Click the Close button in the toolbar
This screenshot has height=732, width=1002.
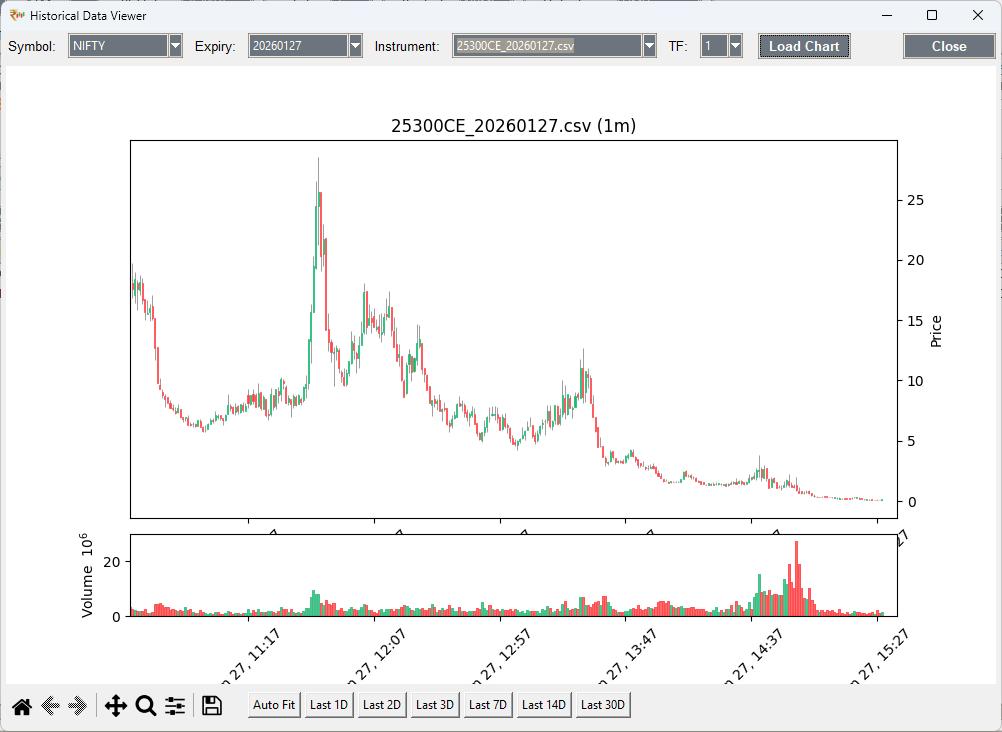(948, 45)
